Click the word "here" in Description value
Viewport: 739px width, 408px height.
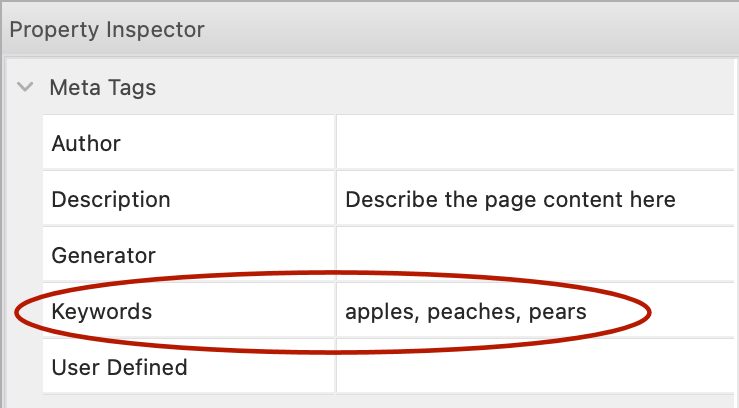pyautogui.click(x=654, y=200)
